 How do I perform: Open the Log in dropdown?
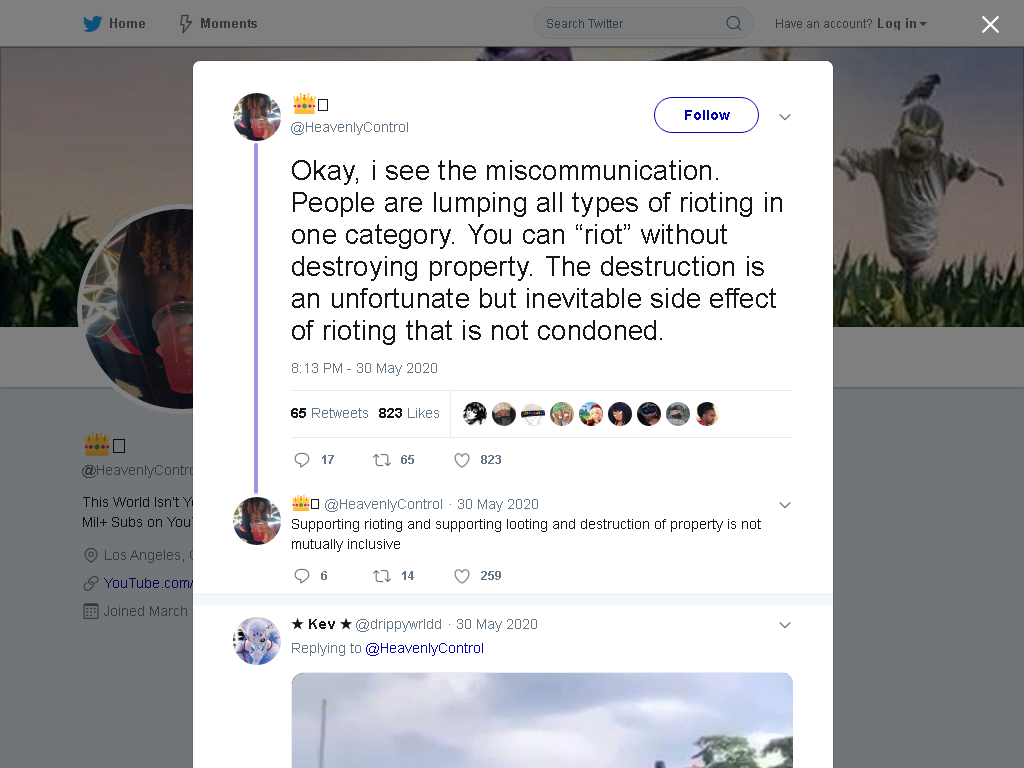tap(901, 24)
